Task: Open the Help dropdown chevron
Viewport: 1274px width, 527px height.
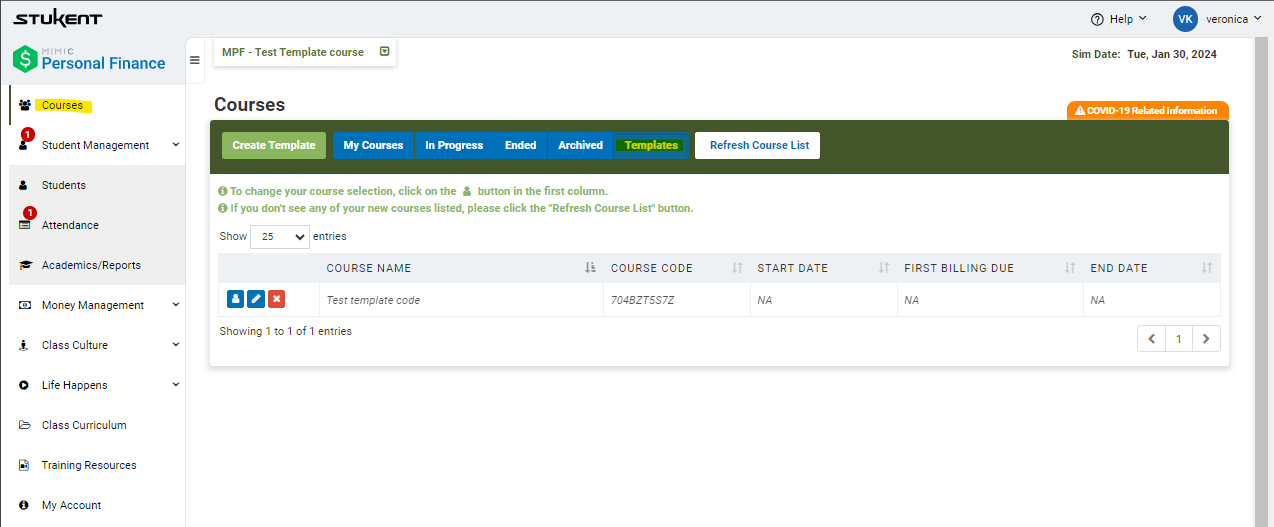Action: click(x=1144, y=19)
